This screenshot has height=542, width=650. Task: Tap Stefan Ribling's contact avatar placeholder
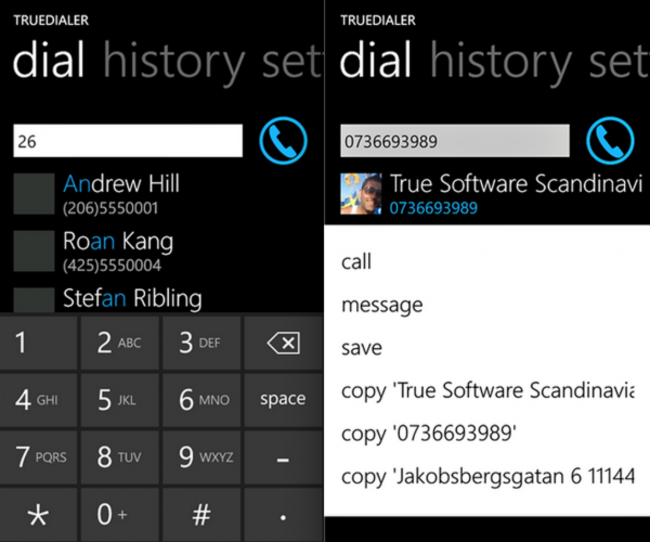pyautogui.click(x=33, y=301)
